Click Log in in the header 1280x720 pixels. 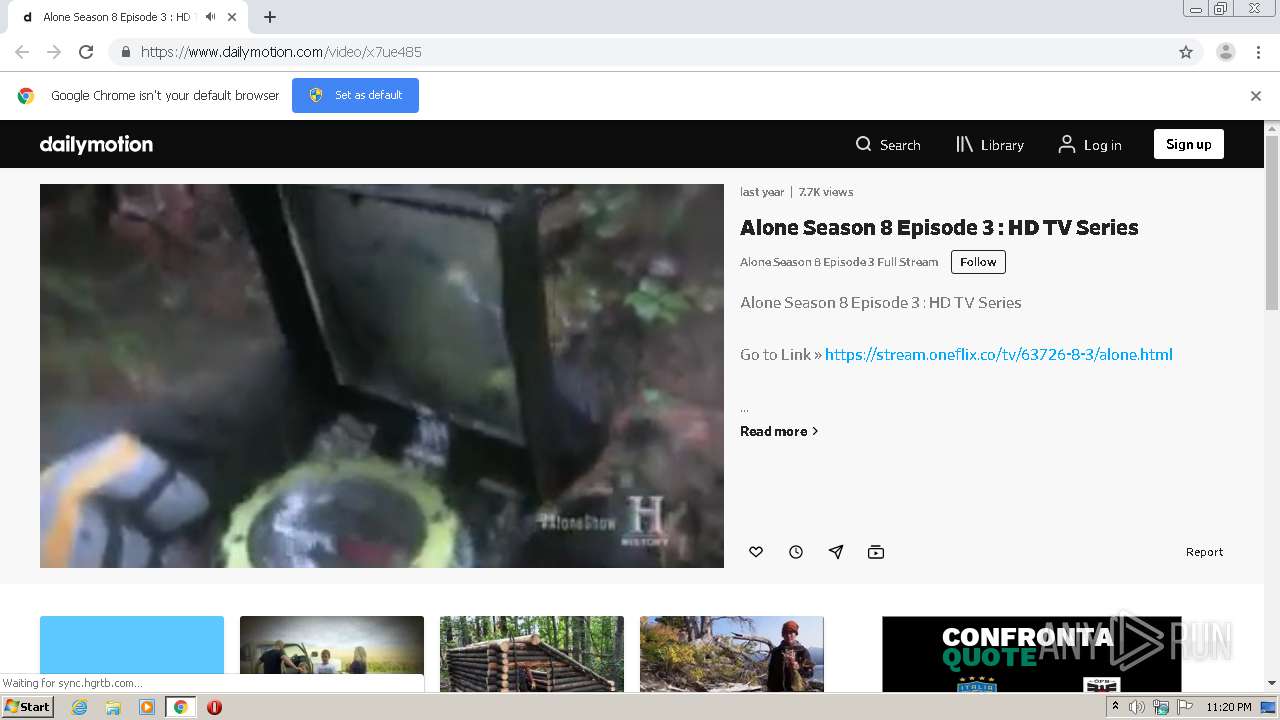[1089, 144]
